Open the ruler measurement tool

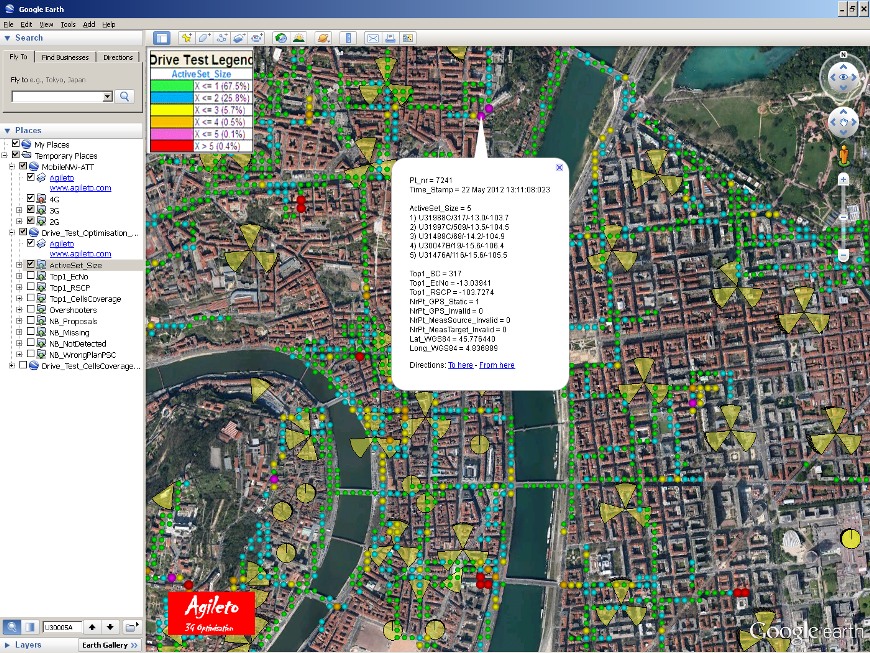[348, 38]
